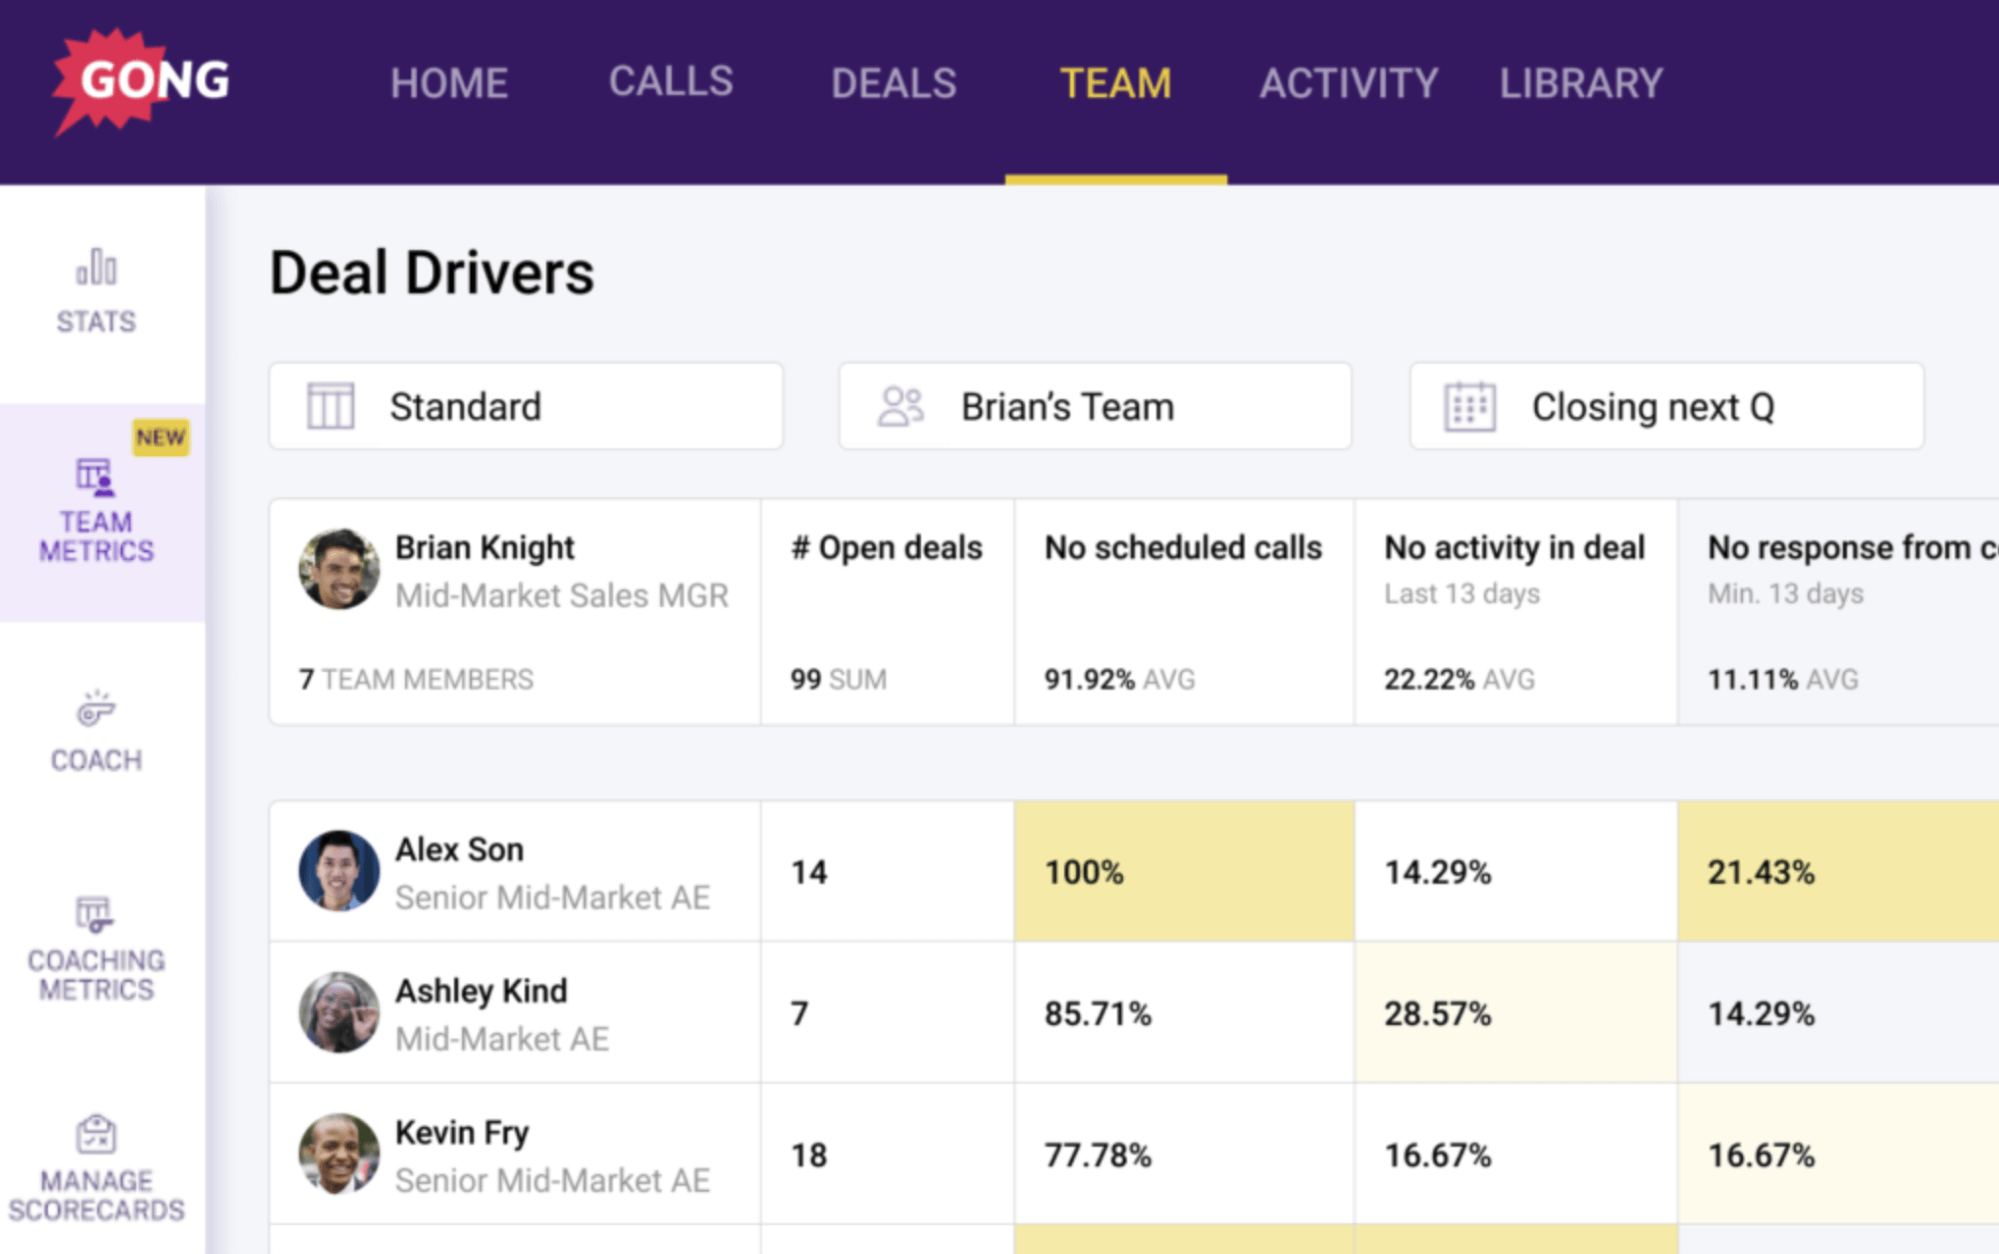This screenshot has height=1254, width=1999.
Task: Click Kevin Fry's avatar photo
Action: click(x=339, y=1154)
